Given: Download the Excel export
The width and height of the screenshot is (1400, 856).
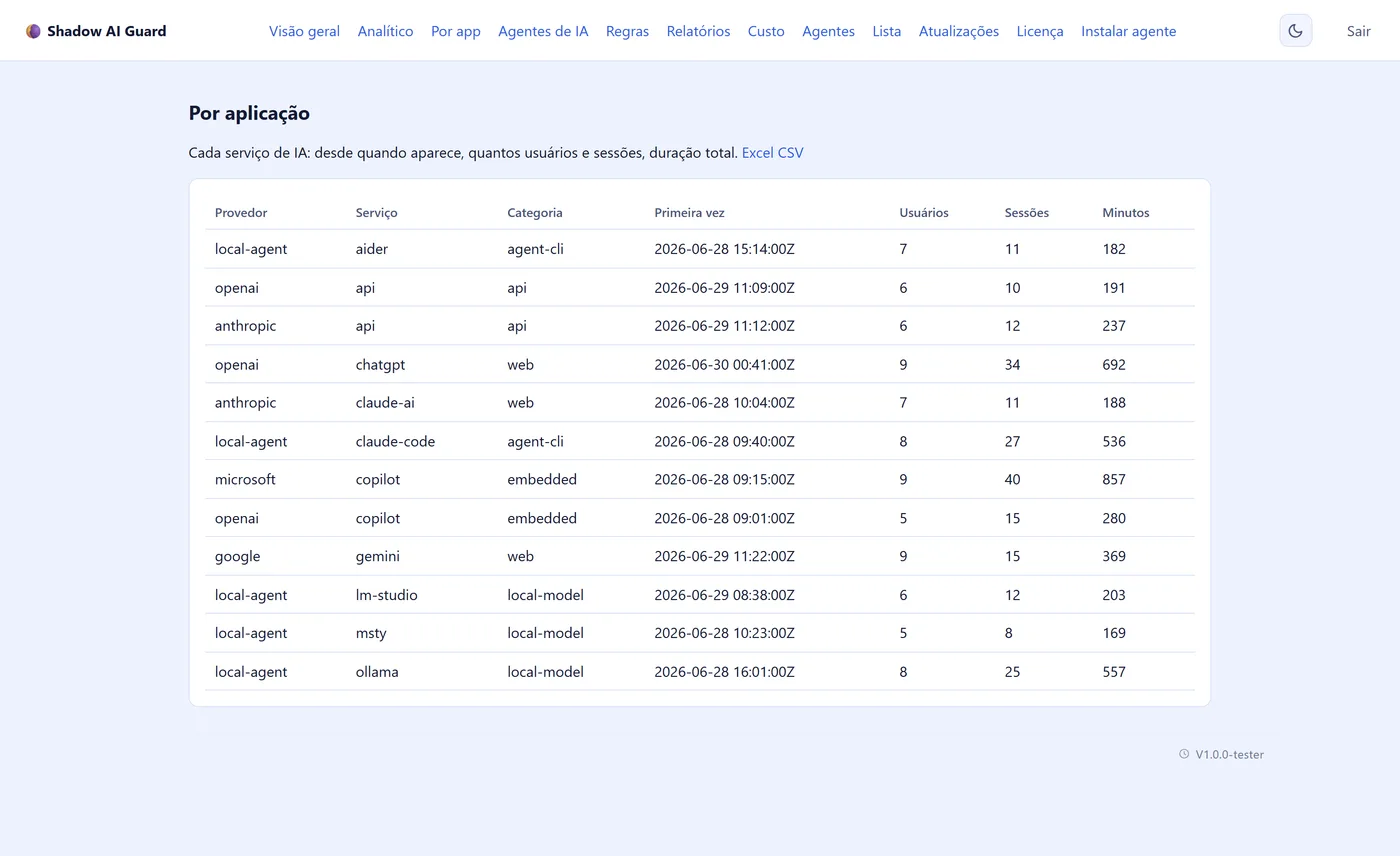Looking at the screenshot, I should [x=758, y=153].
